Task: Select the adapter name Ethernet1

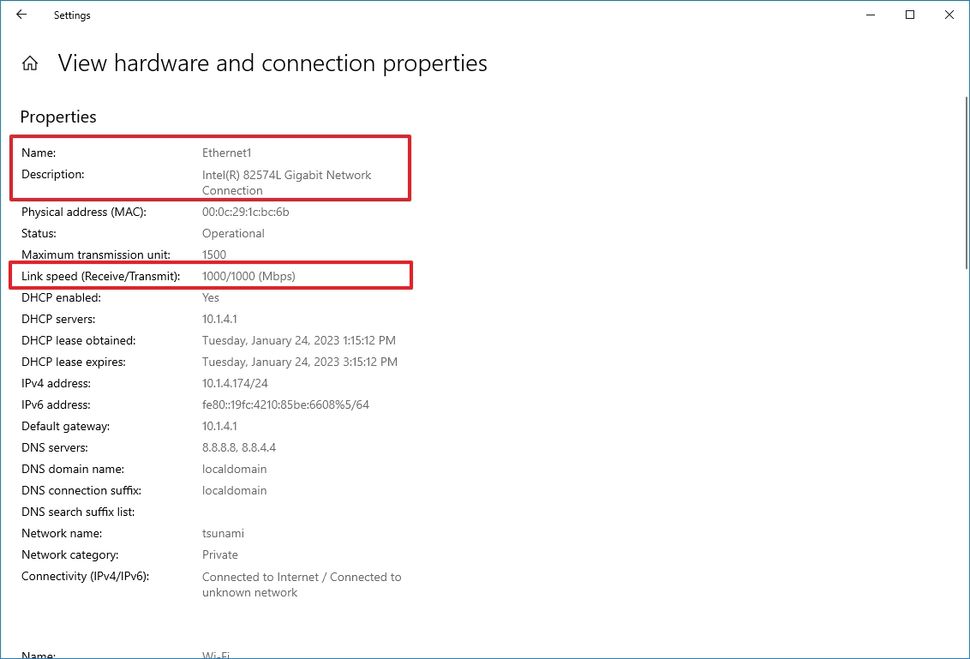Action: (x=225, y=152)
